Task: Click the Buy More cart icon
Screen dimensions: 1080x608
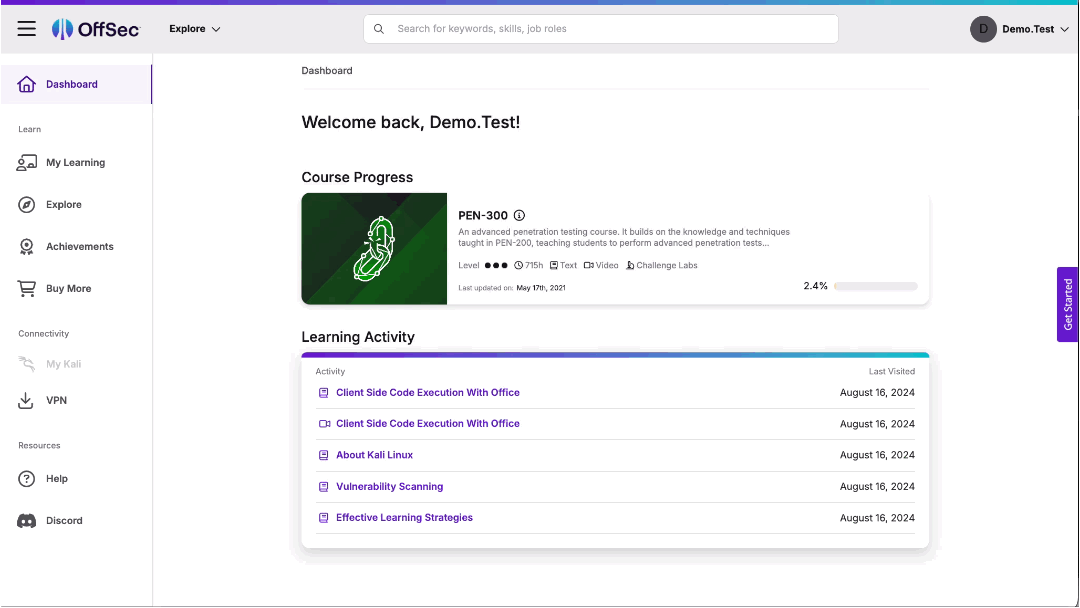Action: (x=25, y=288)
